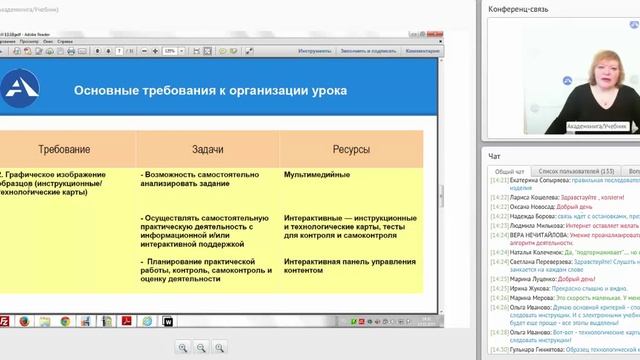Screen dimensions: 640x360
Task: Open the Просмотр menu
Action: click(29, 42)
